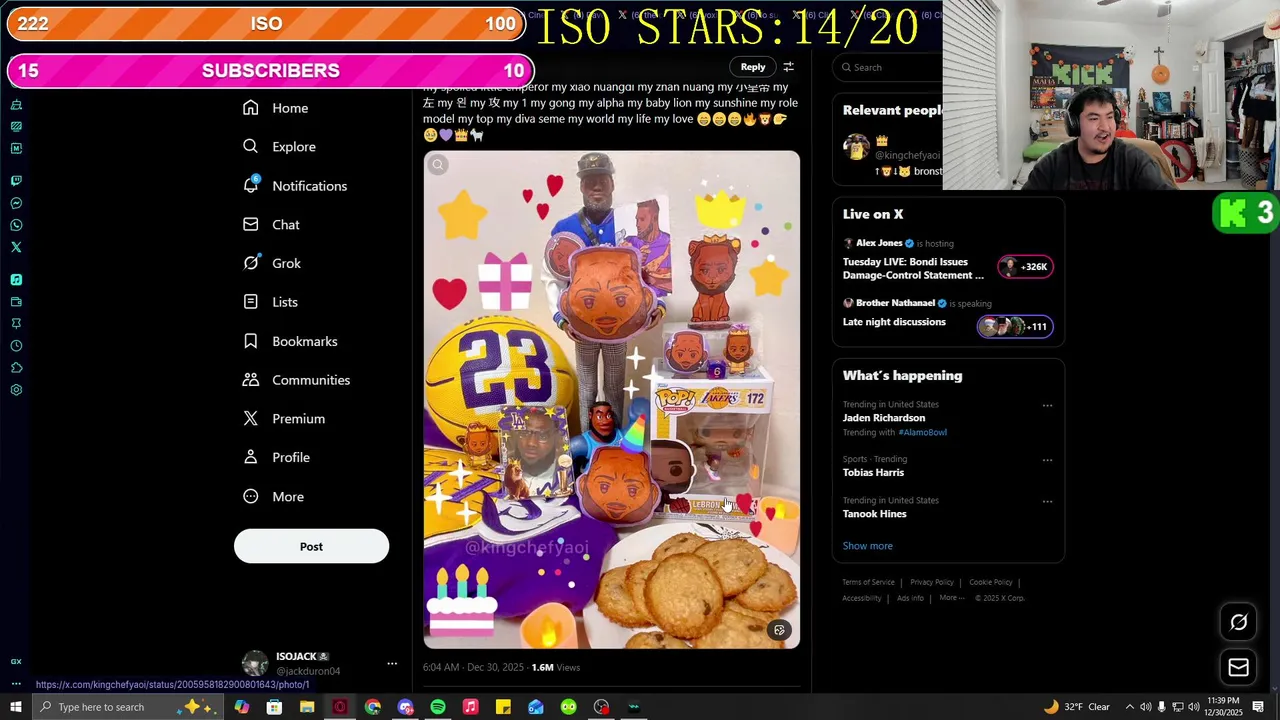Join Brother Nathanael space +111 listeners
Viewport: 1280px width, 720px height.
[1014, 326]
